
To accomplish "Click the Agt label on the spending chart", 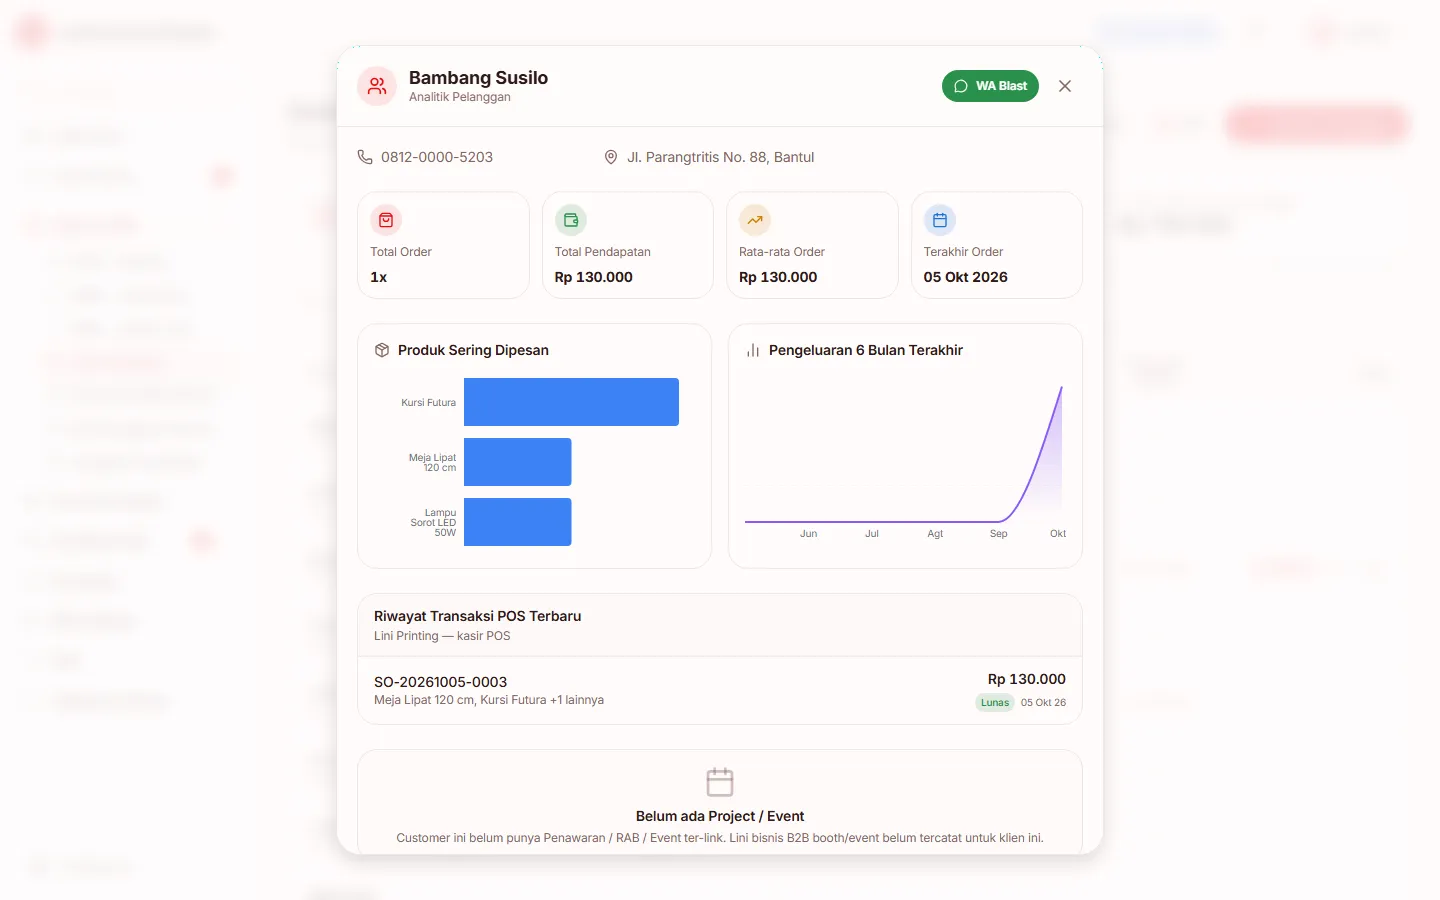I will tap(935, 534).
